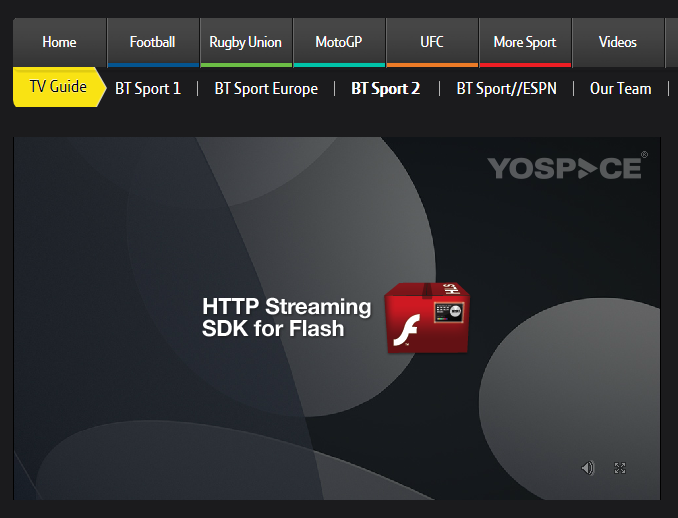Open the More Sport menu

[x=525, y=42]
